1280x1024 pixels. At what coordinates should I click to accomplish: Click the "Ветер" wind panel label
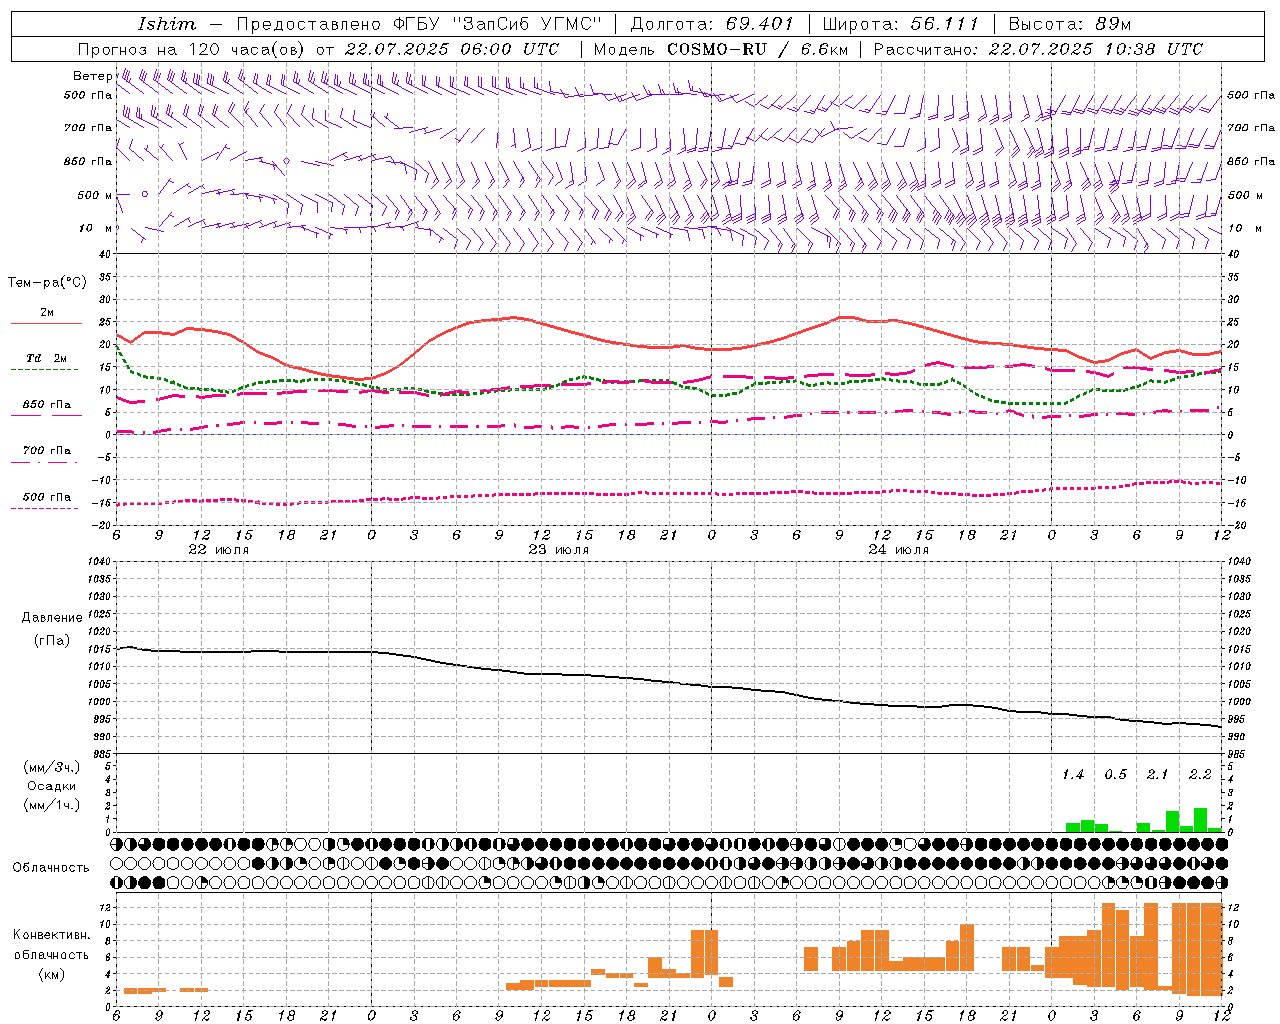[92, 76]
